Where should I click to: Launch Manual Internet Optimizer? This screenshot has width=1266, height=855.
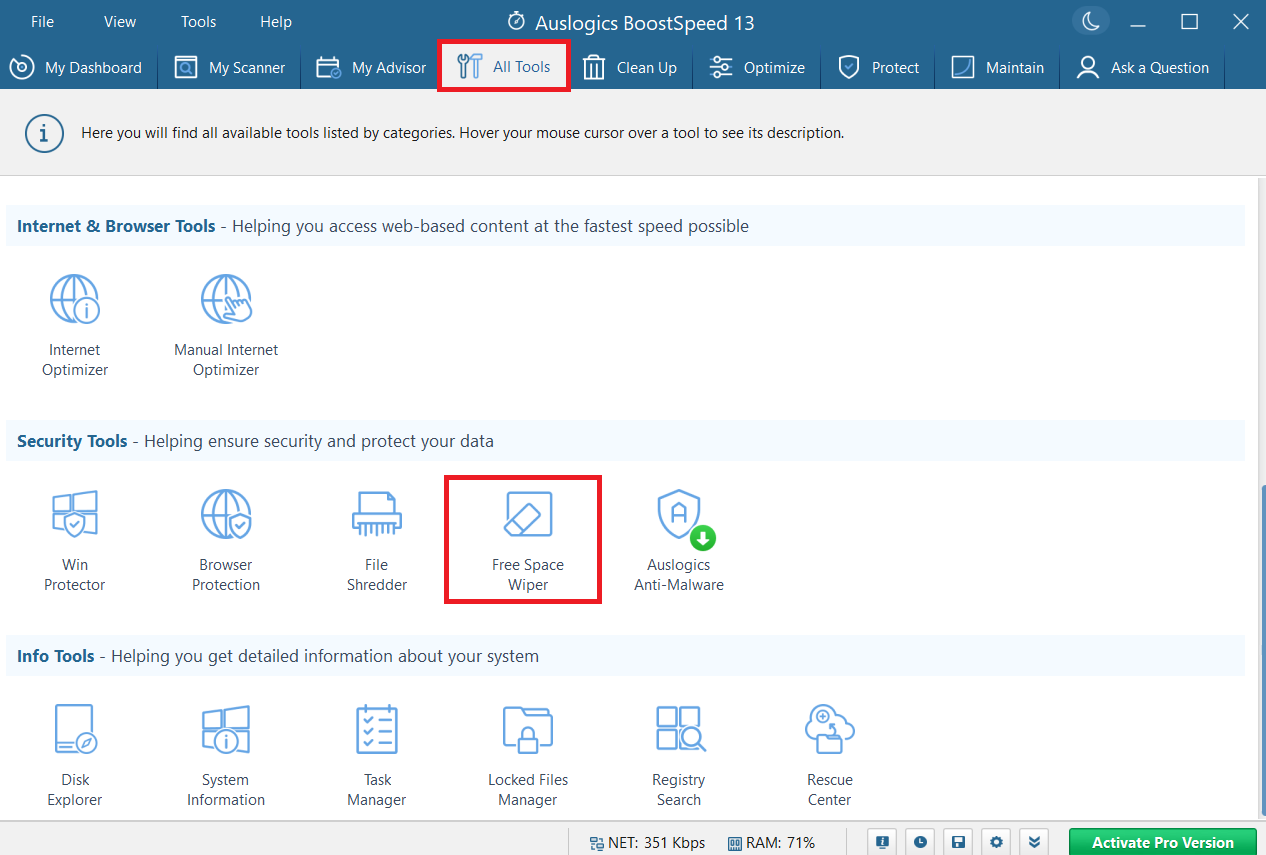coord(226,325)
